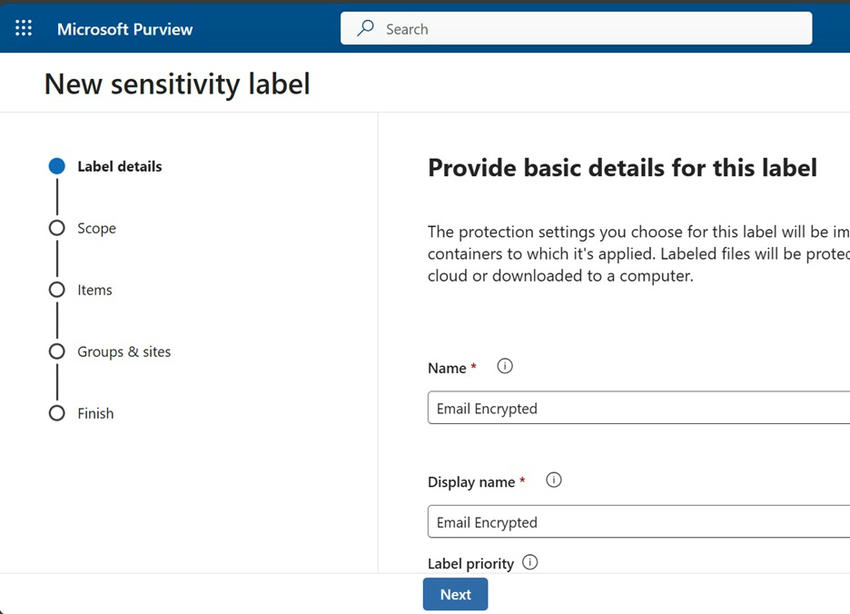Click the Label priority info icon
850x614 pixels.
coord(530,562)
